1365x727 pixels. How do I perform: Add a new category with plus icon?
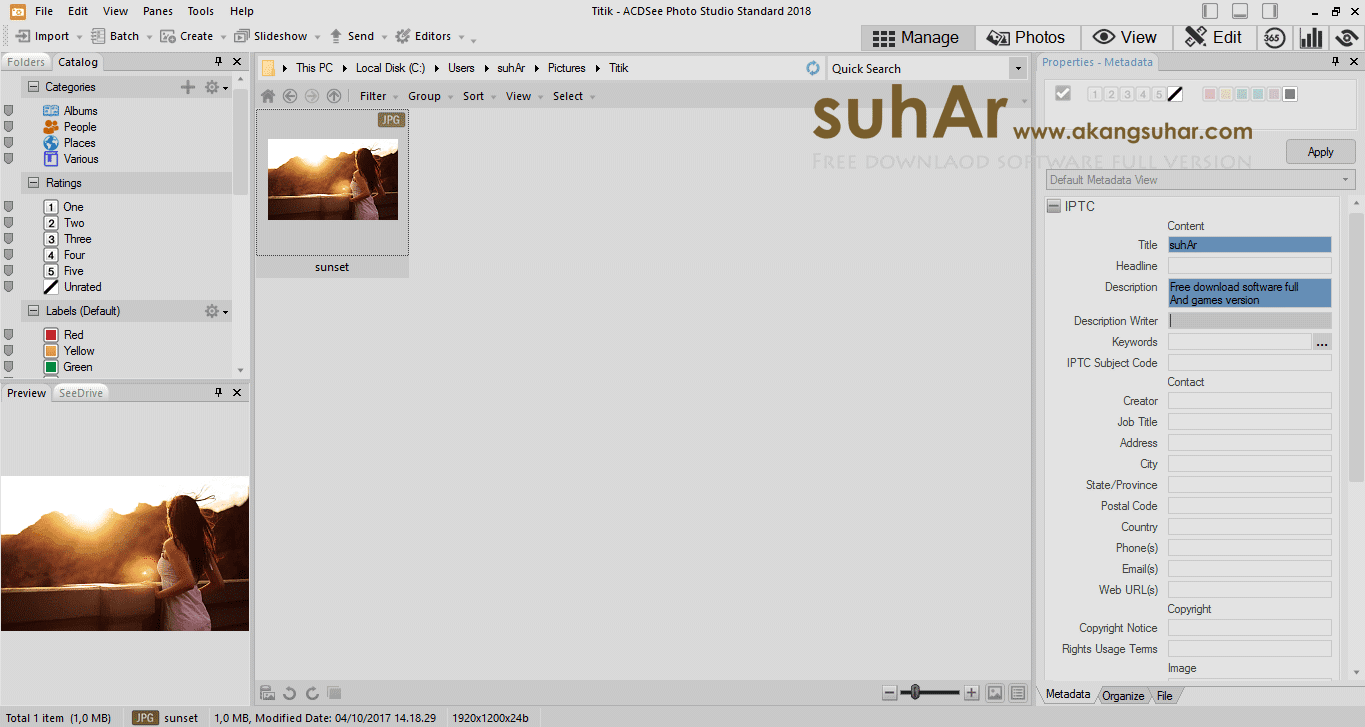pyautogui.click(x=188, y=87)
